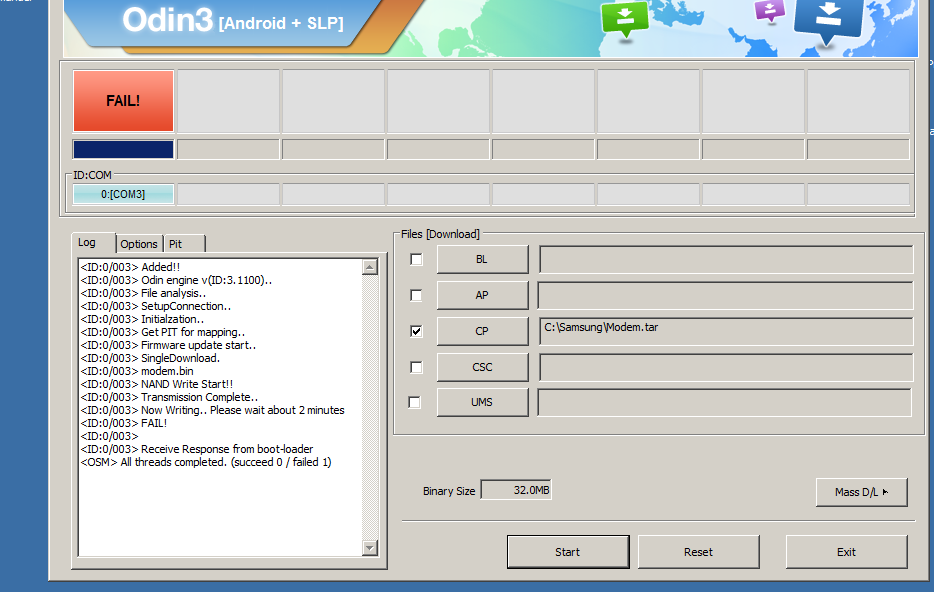Click the red FAIL! status box
934x592 pixels.
tap(123, 101)
